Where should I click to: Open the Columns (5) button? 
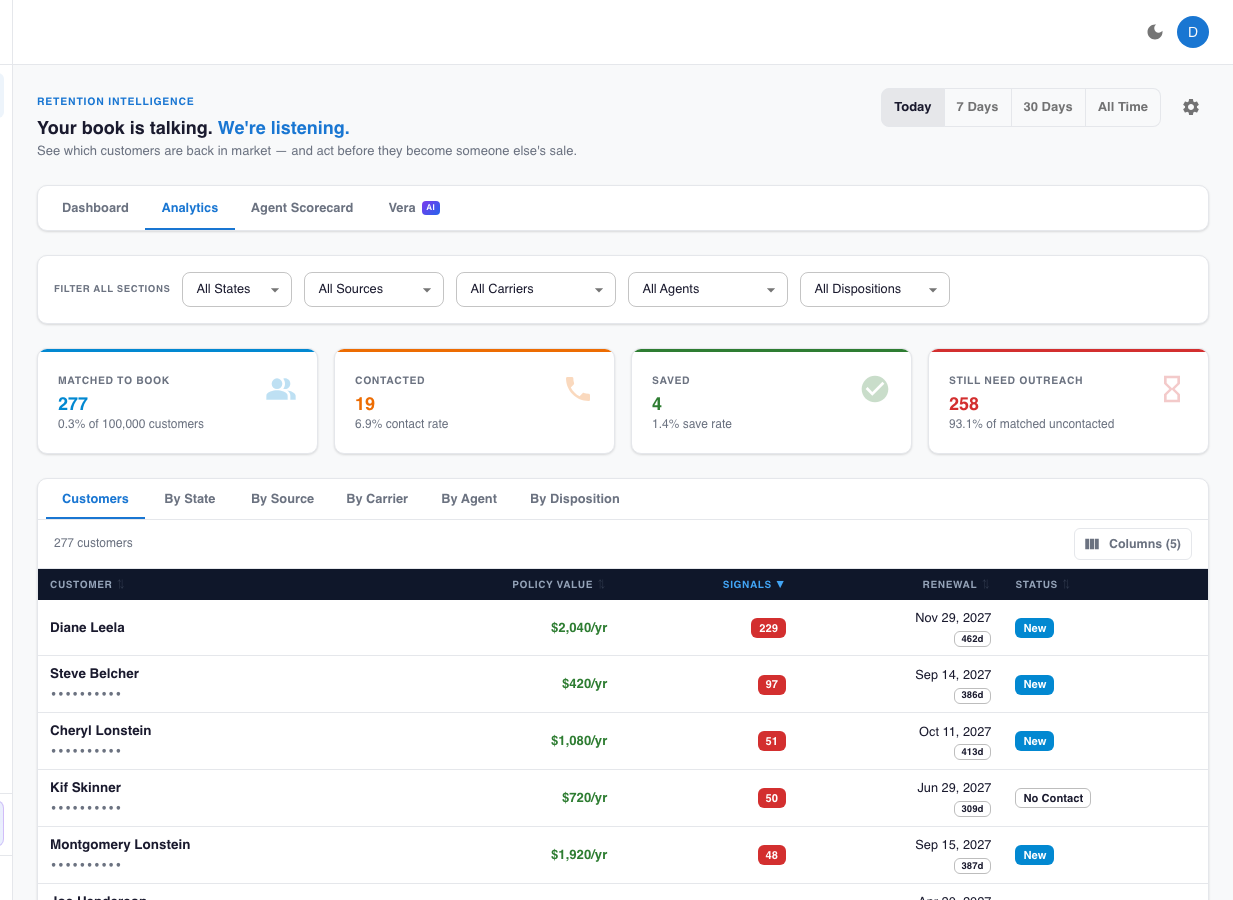click(x=1133, y=544)
